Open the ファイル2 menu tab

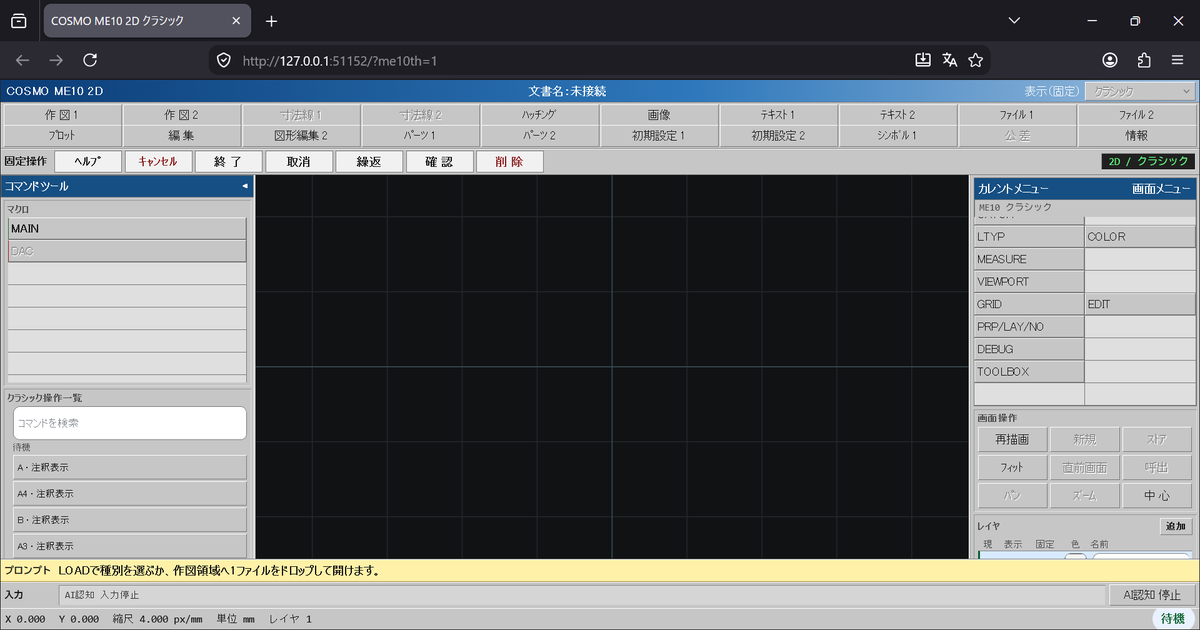tap(1136, 115)
